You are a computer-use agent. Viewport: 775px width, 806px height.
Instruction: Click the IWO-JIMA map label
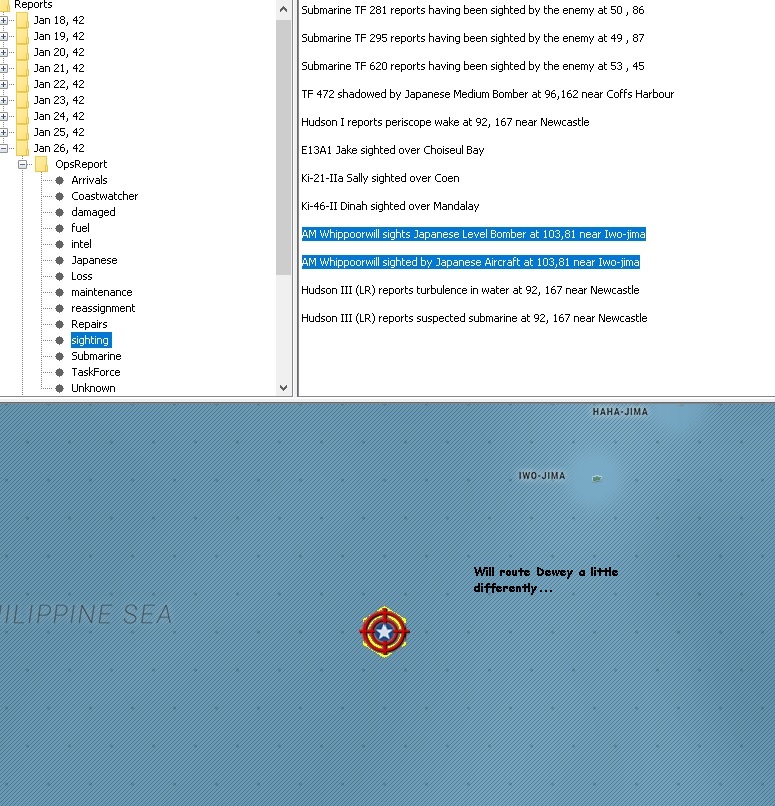pyautogui.click(x=542, y=476)
